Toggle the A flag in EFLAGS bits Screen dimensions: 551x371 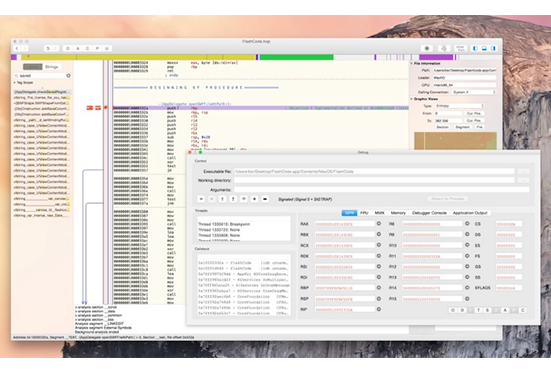pos(505,310)
